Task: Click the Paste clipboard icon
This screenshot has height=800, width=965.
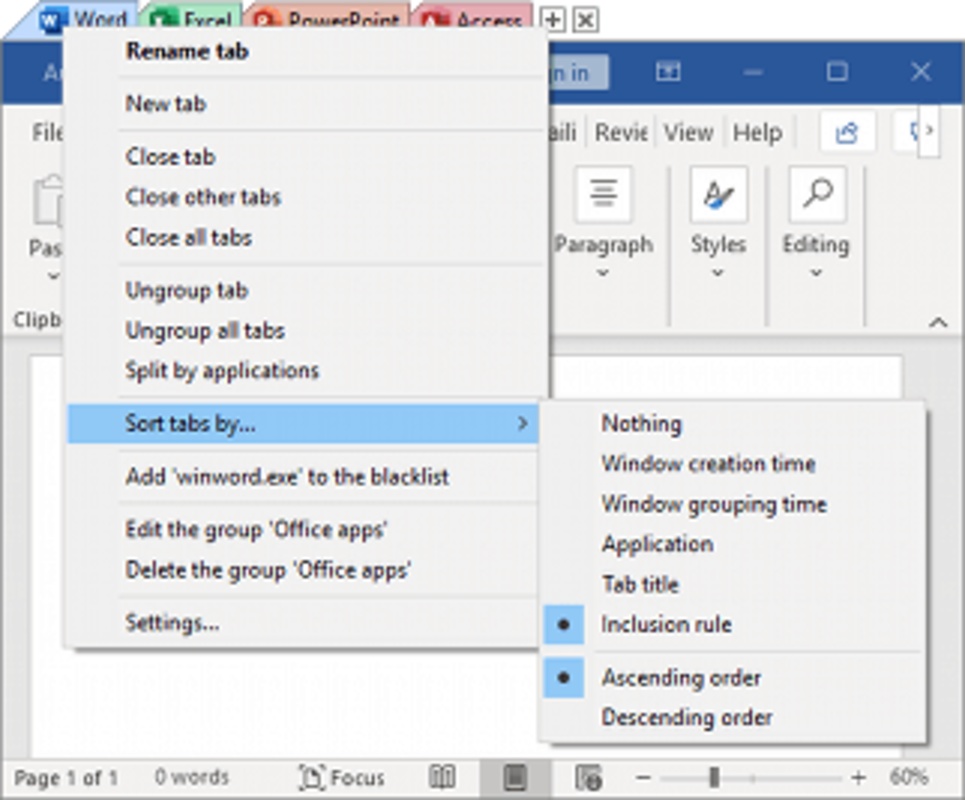Action: [49, 200]
